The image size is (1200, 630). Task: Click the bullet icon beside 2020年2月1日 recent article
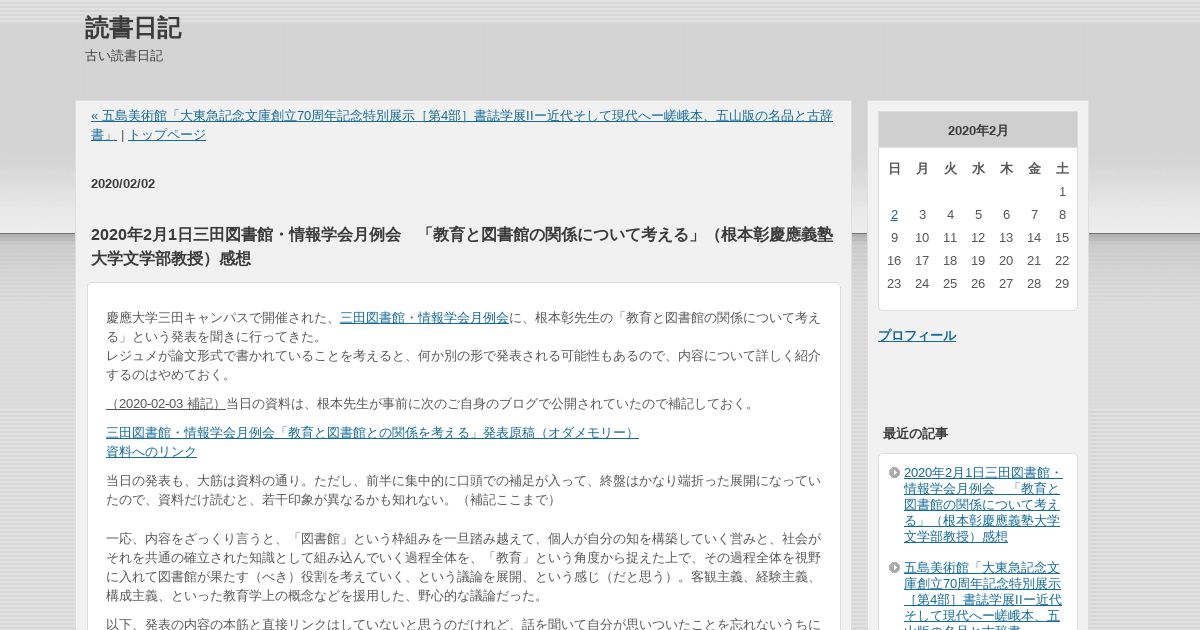pos(894,473)
